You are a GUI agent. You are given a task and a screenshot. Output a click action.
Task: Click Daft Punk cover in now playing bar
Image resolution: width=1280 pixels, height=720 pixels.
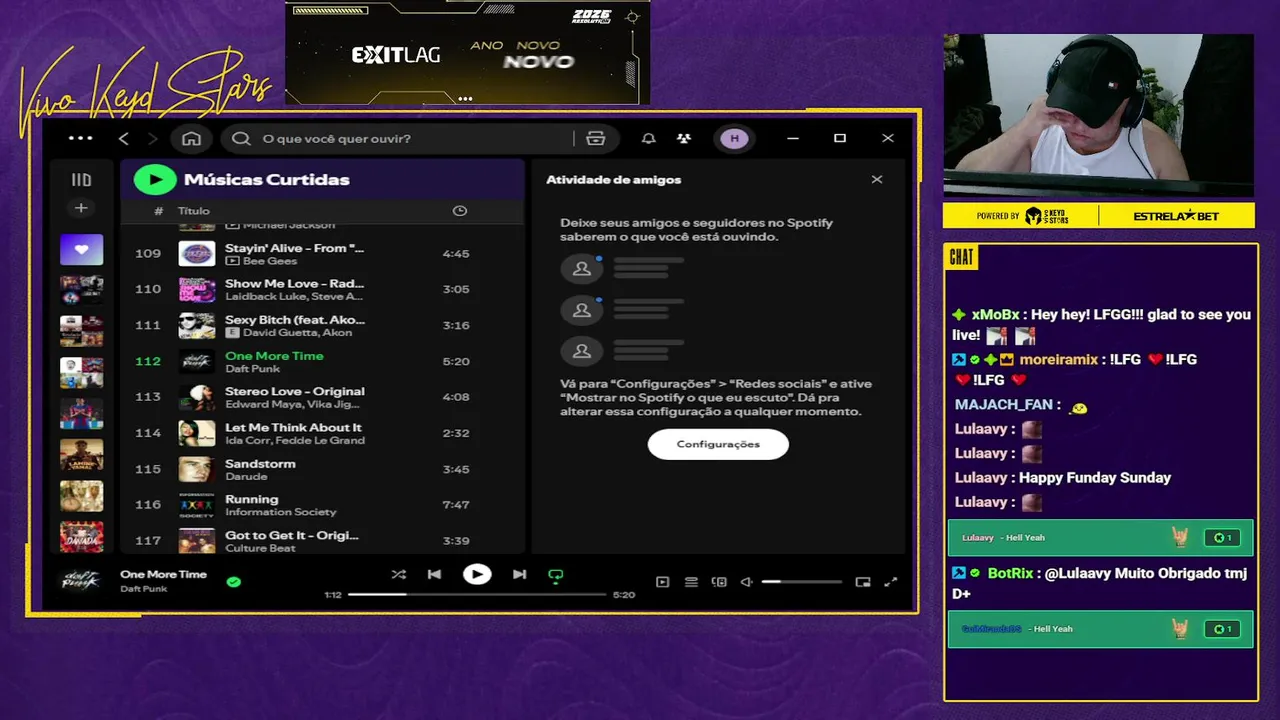81,581
